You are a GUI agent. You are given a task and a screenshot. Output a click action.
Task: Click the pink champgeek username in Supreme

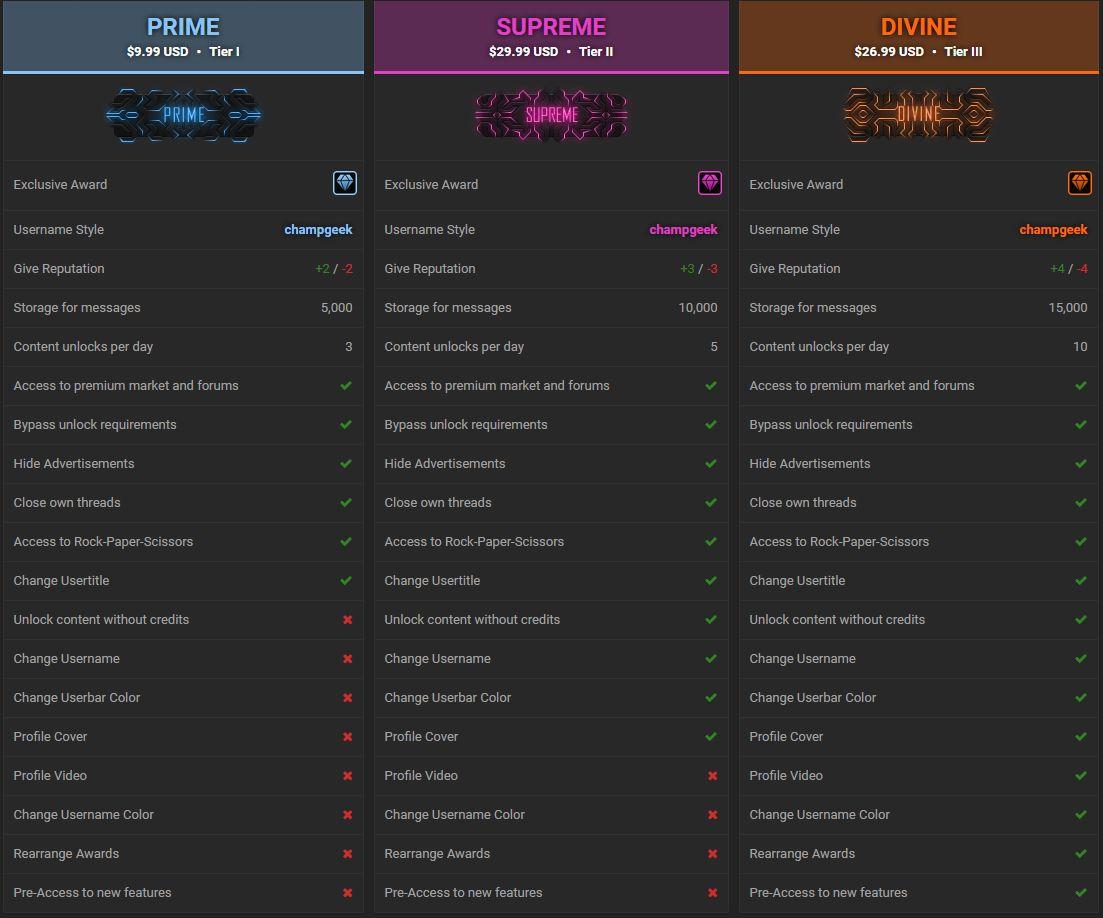pos(683,229)
